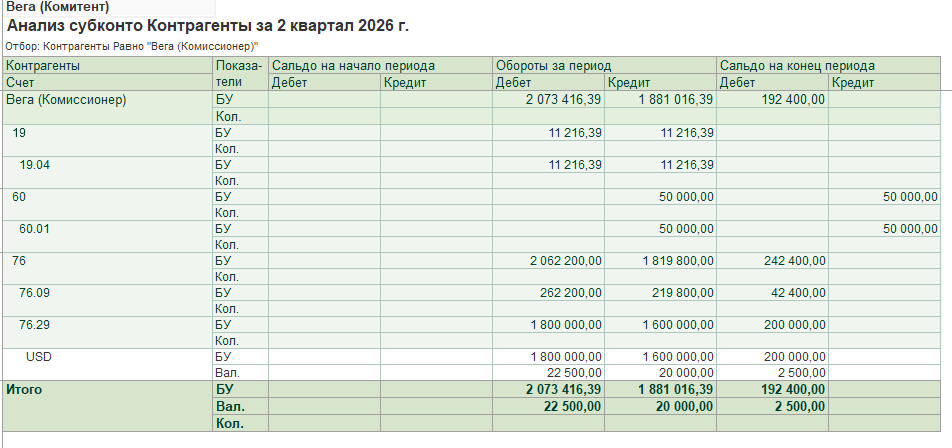Click closing credit 50 000,00 of account 60
The width and height of the screenshot is (952, 448).
coord(910,197)
